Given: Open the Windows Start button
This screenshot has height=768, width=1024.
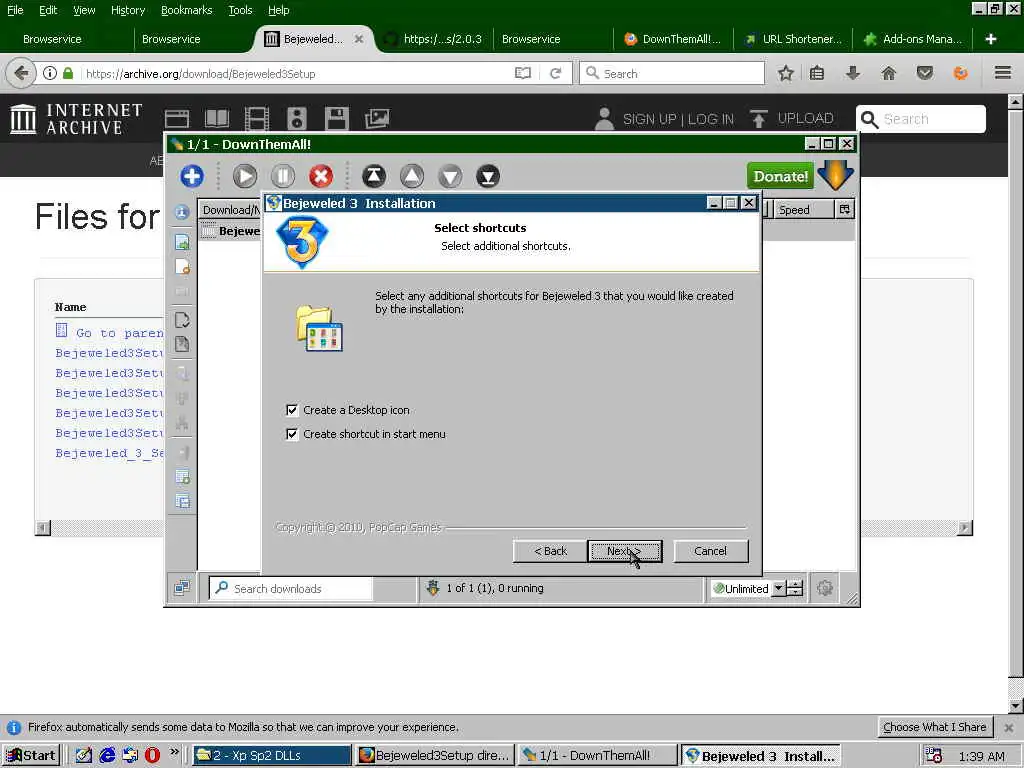Looking at the screenshot, I should click(31, 756).
